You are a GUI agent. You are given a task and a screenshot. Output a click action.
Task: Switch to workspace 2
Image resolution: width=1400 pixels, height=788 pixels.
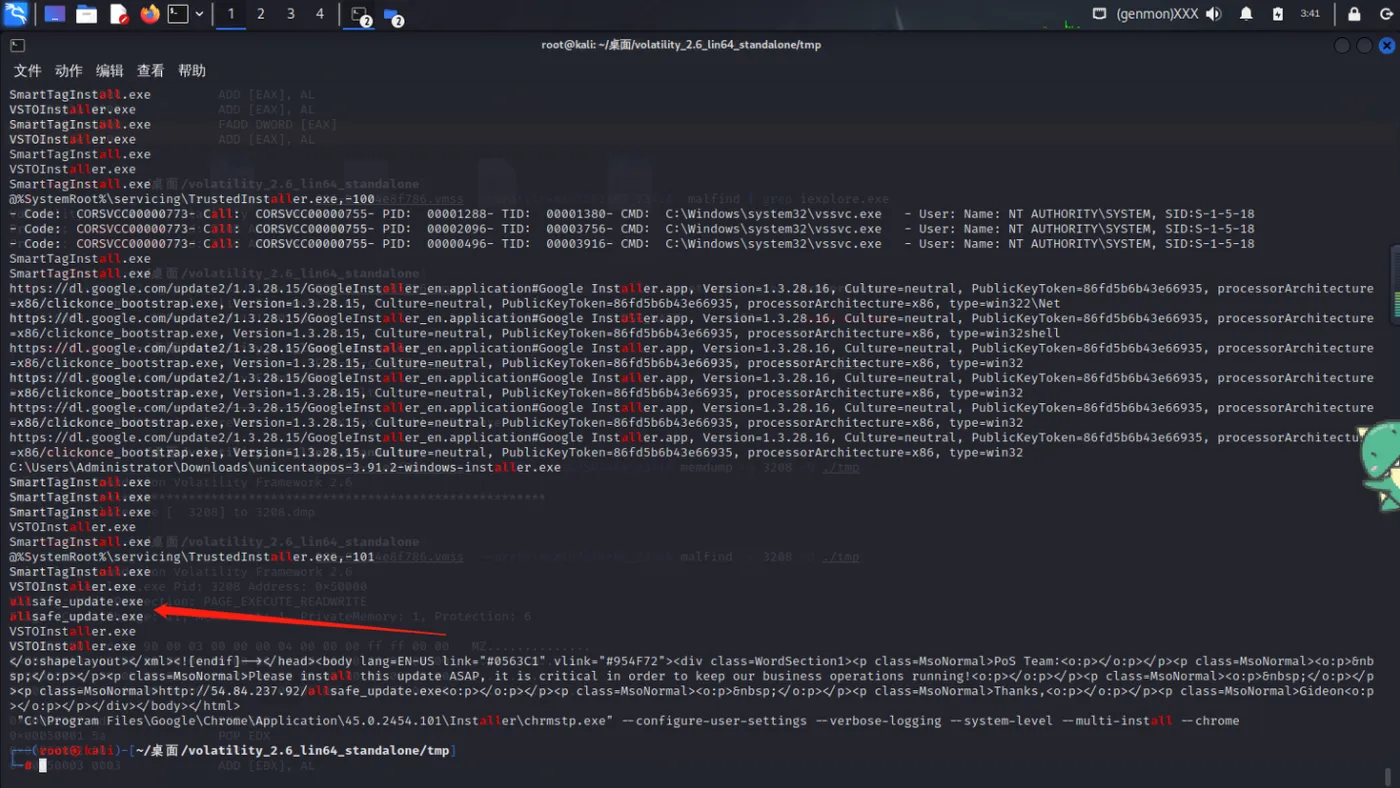pyautogui.click(x=261, y=14)
